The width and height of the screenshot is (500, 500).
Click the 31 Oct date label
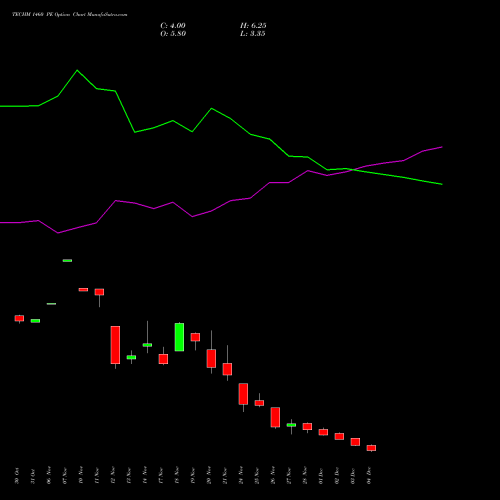pos(33,476)
